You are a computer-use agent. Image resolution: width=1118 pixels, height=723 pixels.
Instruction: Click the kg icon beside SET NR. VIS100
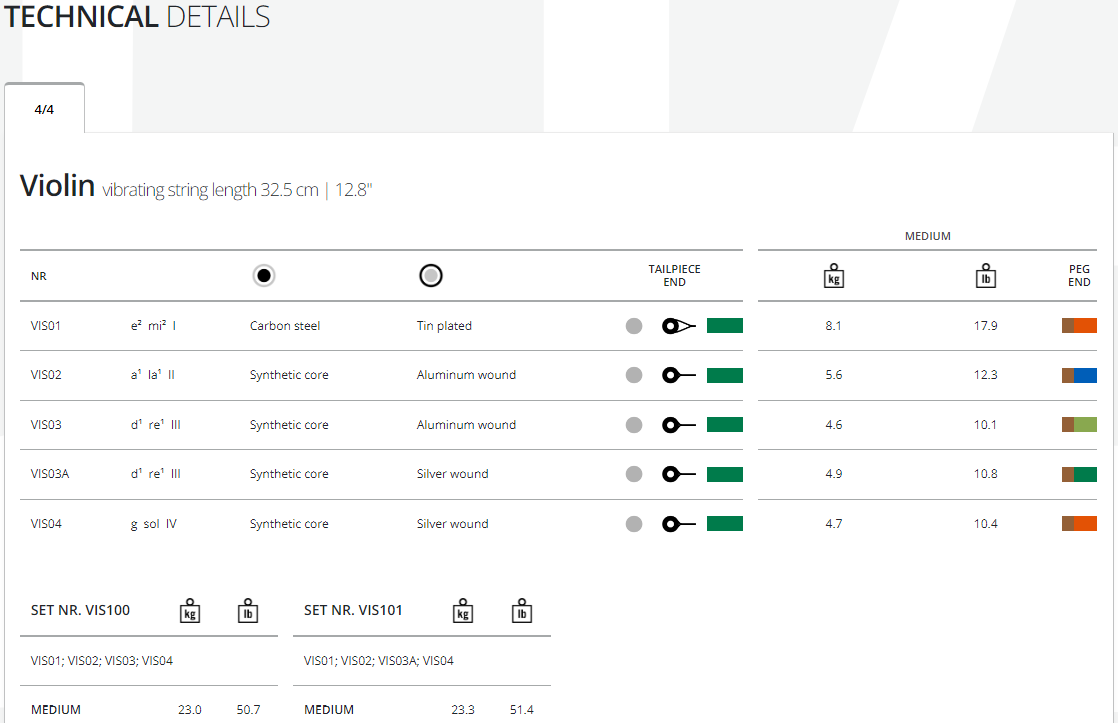190,610
